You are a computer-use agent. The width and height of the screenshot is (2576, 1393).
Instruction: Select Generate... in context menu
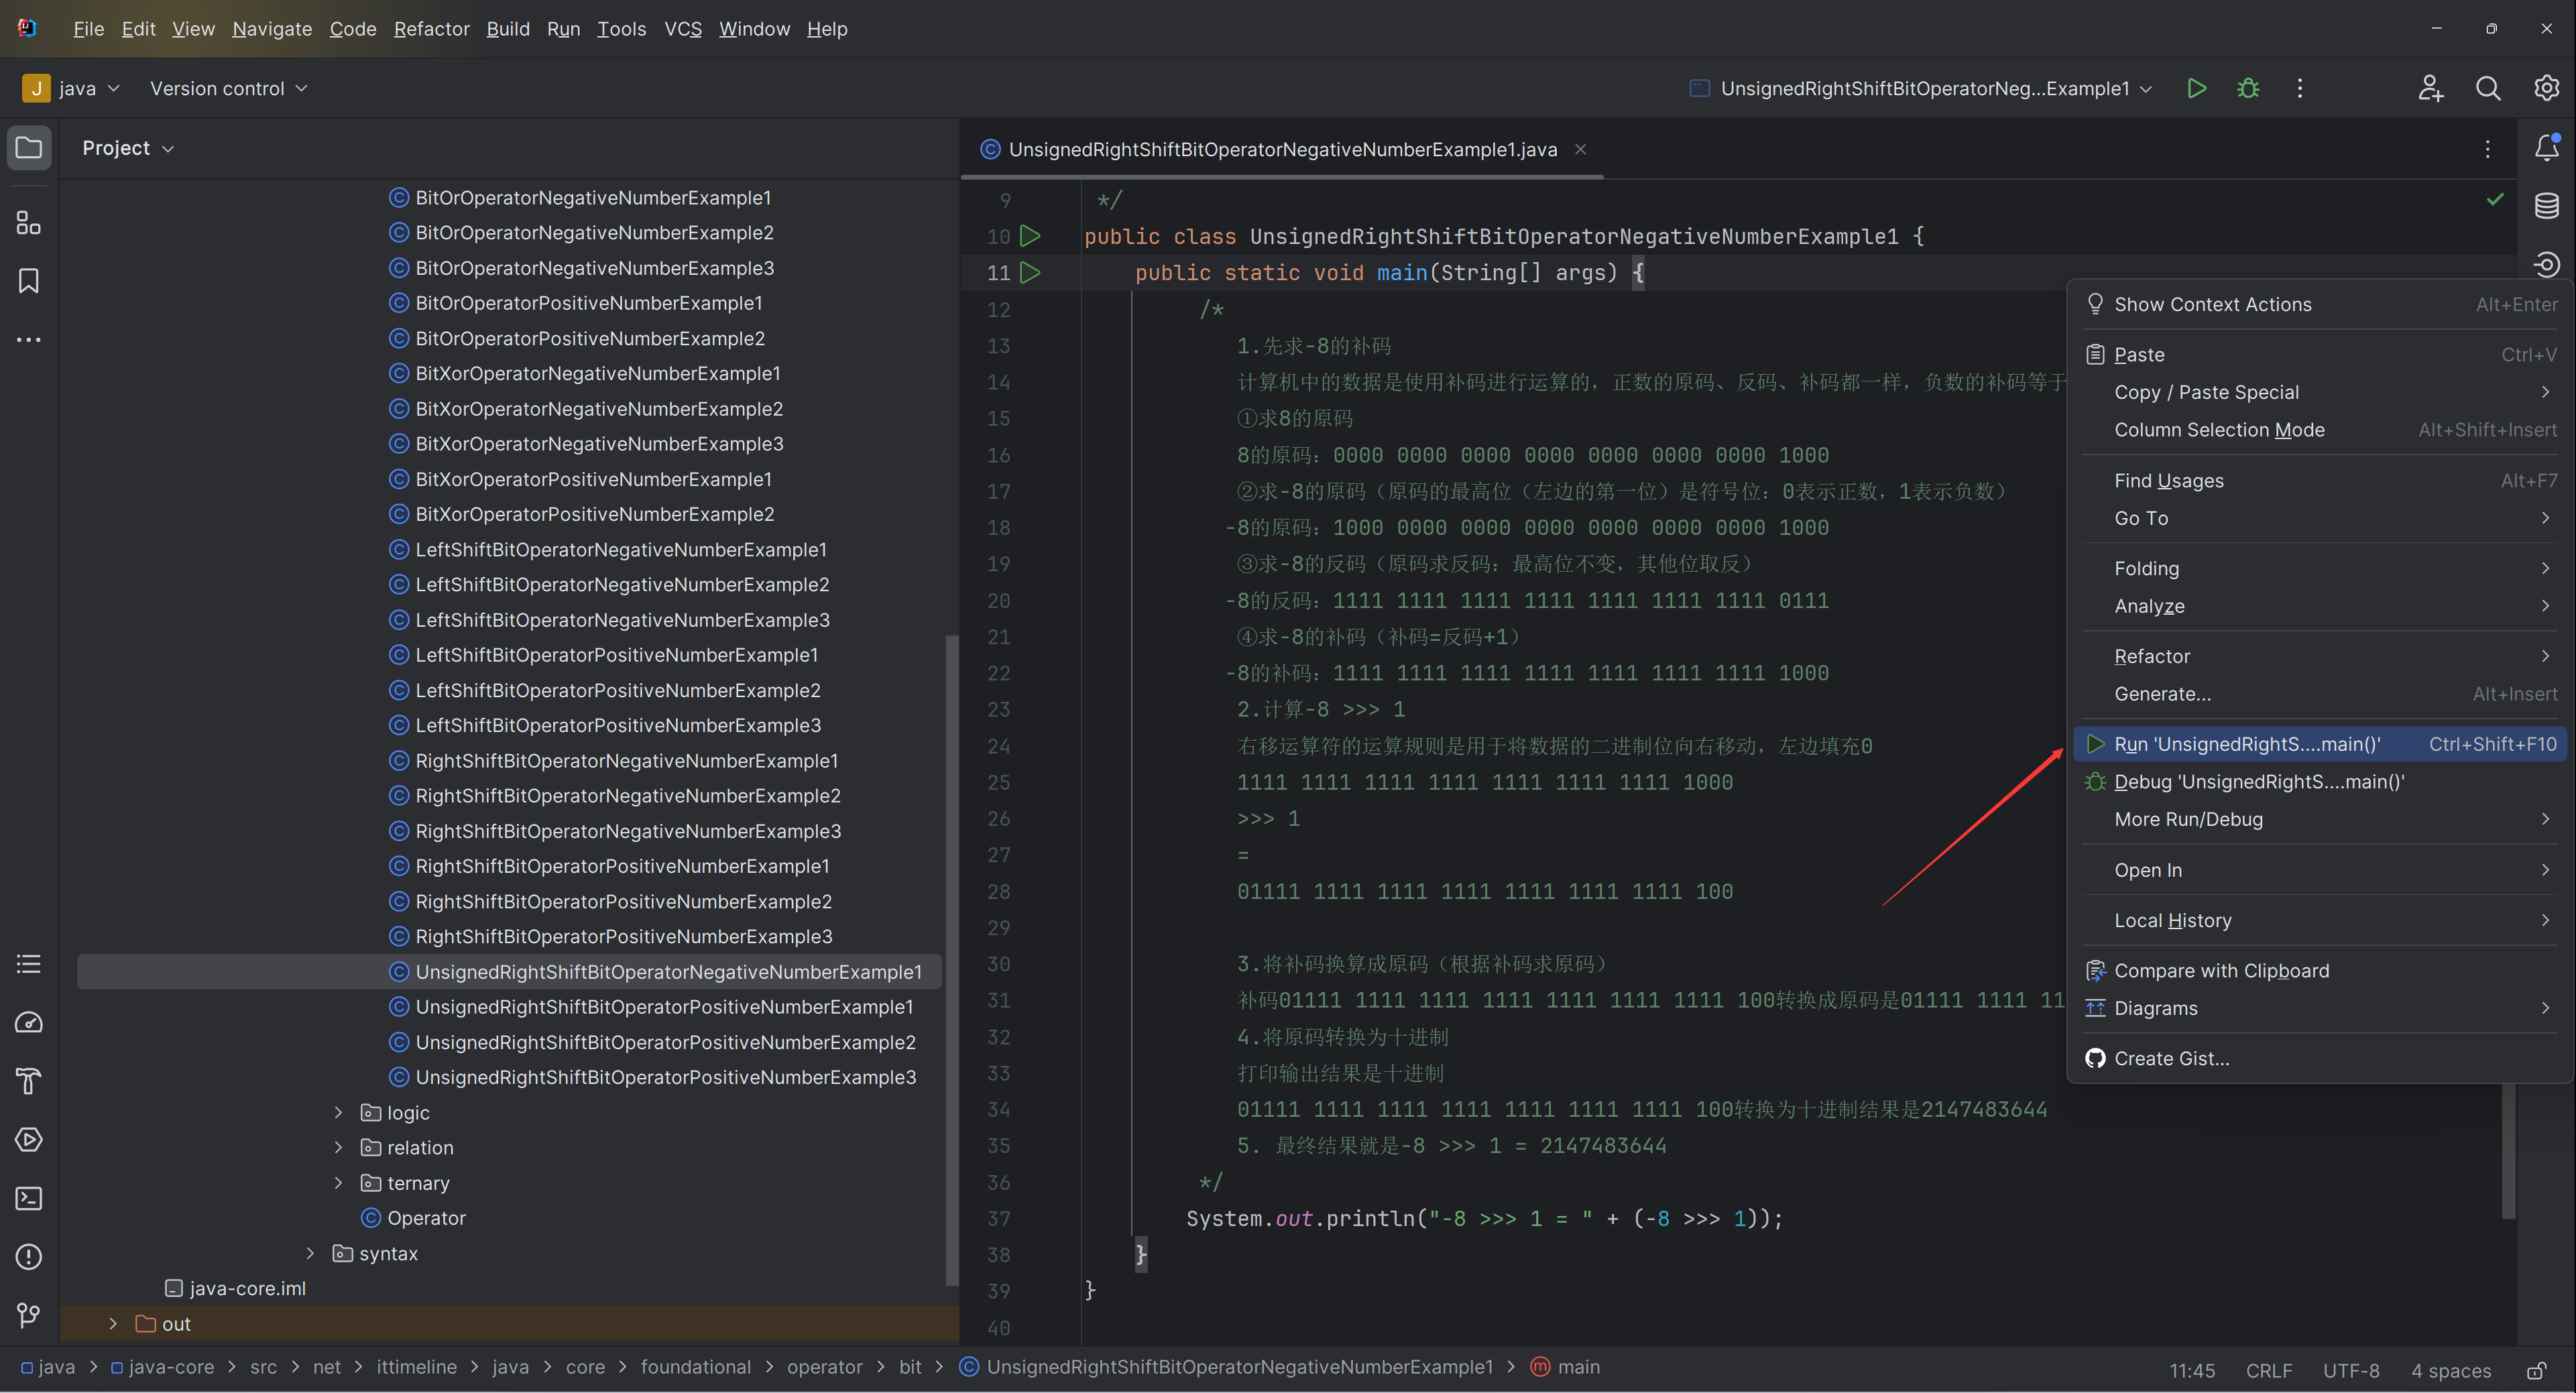pos(2320,694)
